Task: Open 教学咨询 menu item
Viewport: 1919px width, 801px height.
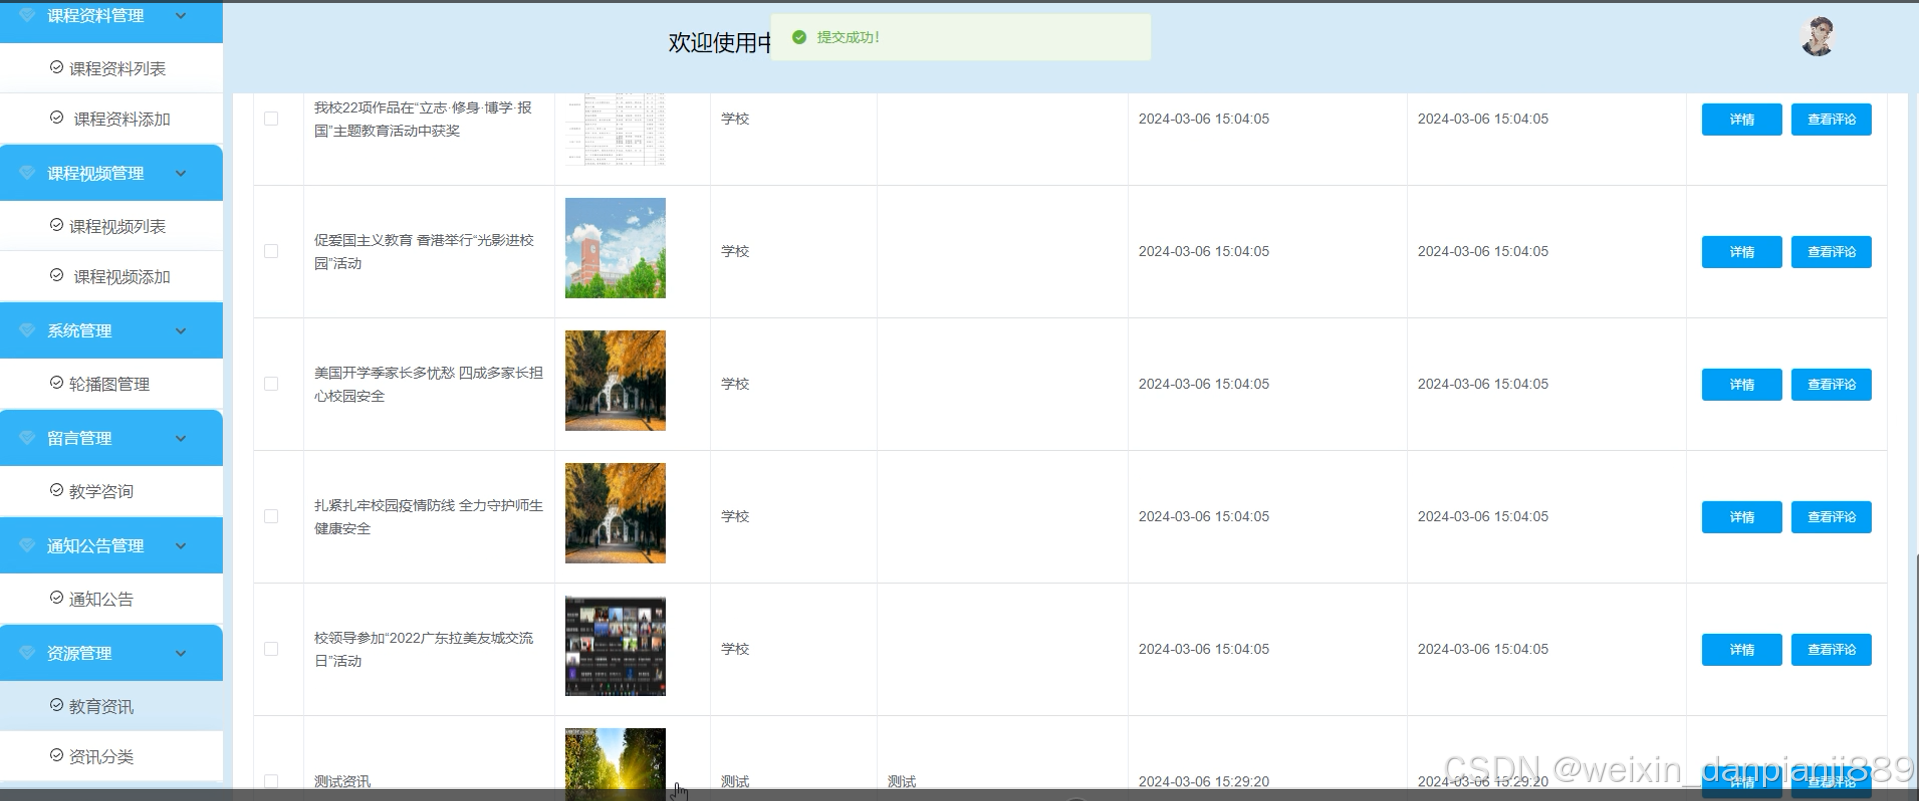Action: pos(111,491)
